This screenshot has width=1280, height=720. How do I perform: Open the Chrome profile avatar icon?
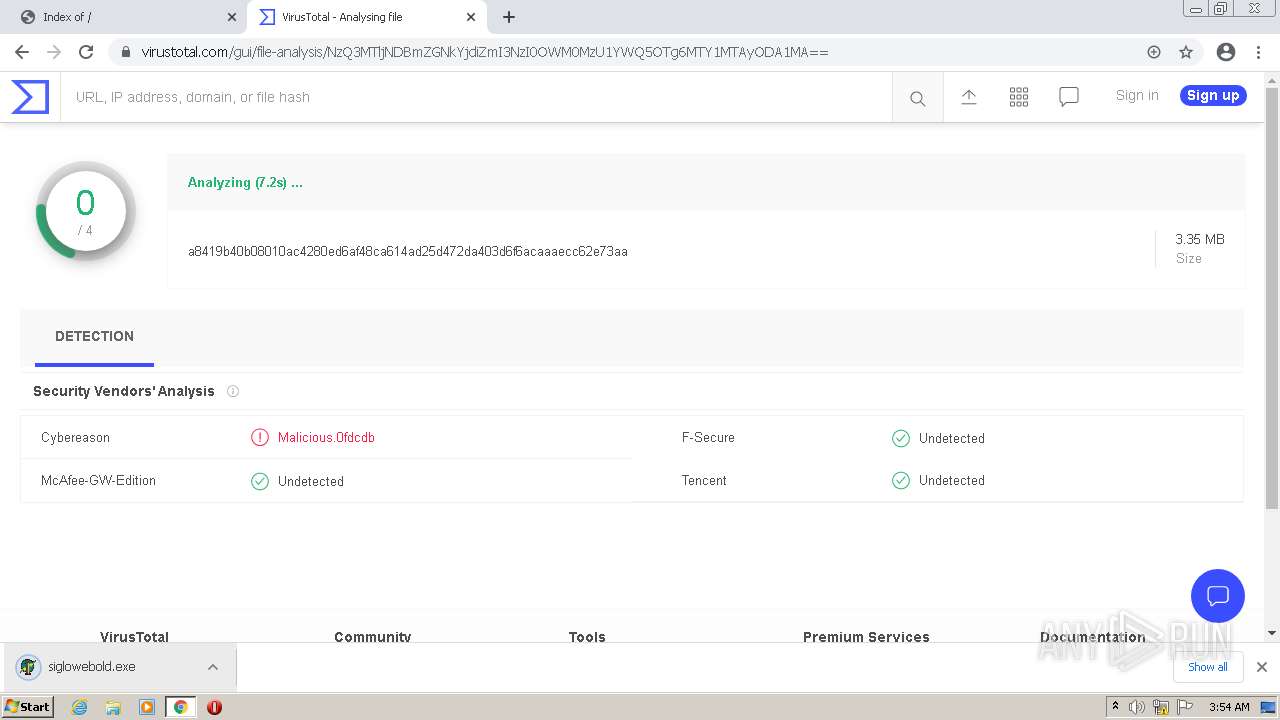coord(1225,52)
